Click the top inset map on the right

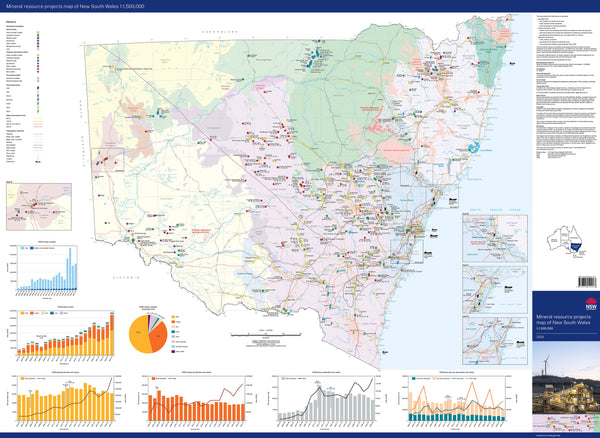coord(495,238)
